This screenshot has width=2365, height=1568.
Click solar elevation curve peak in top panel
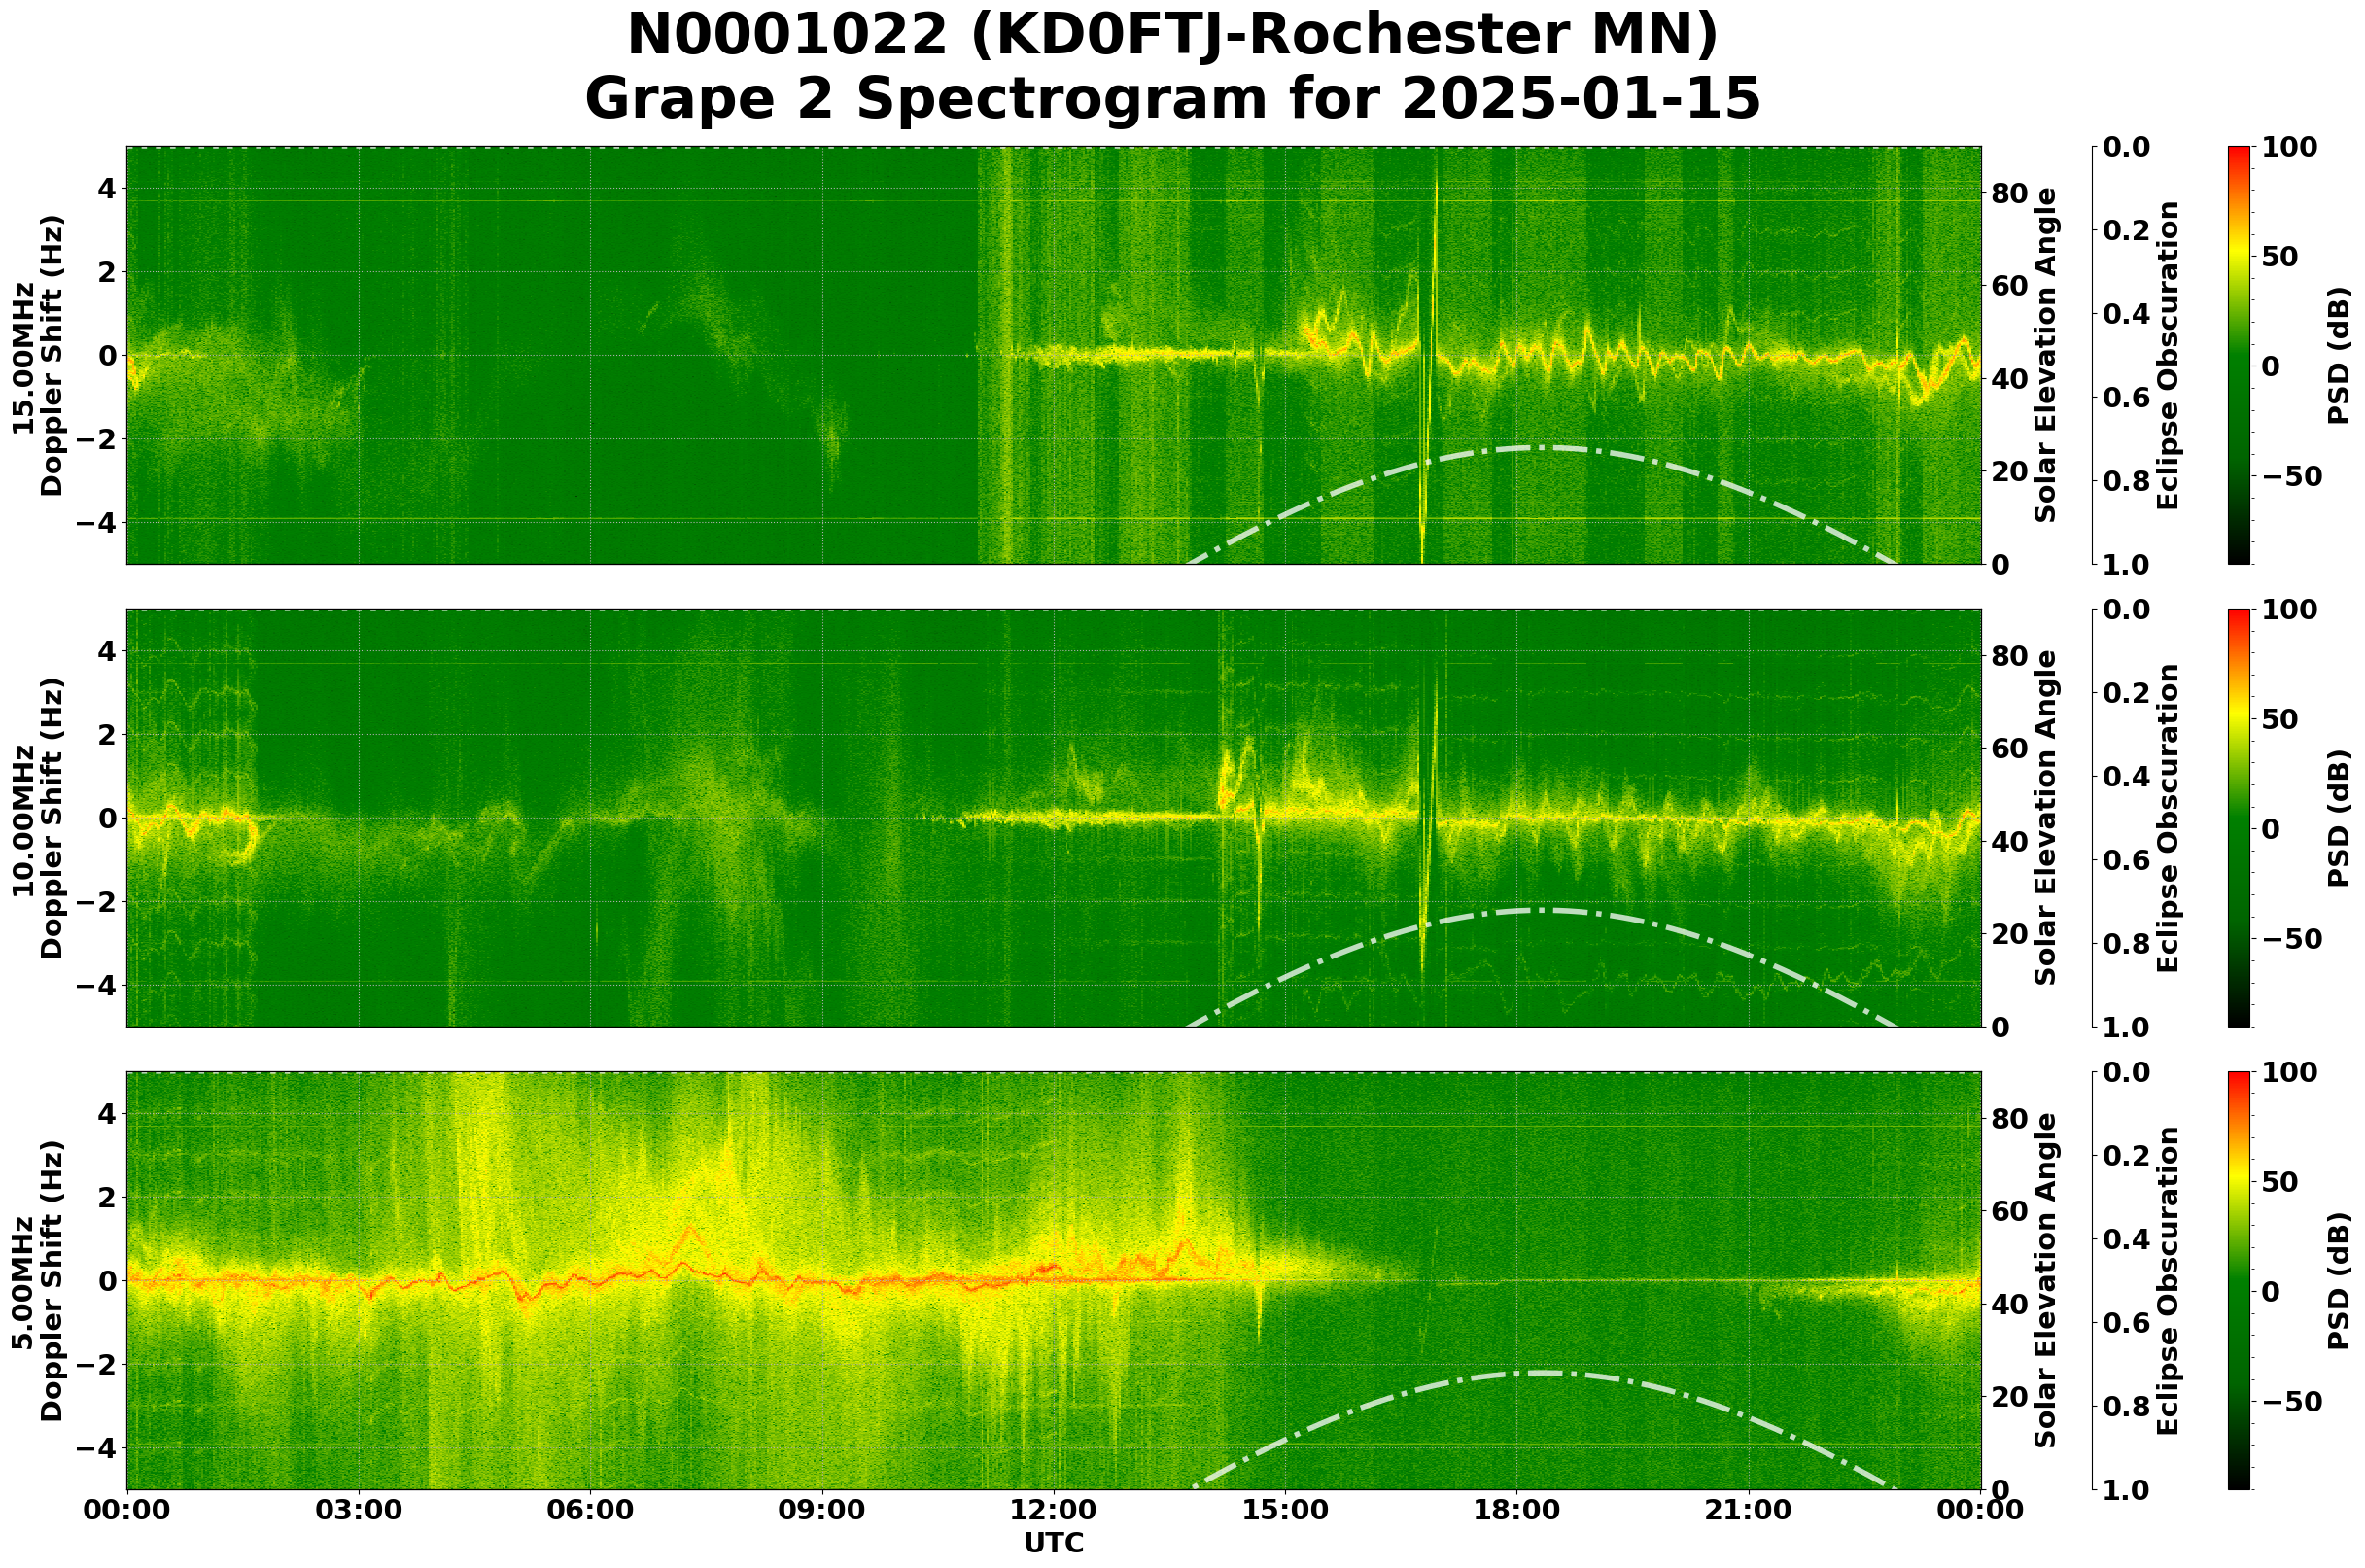point(1540,448)
